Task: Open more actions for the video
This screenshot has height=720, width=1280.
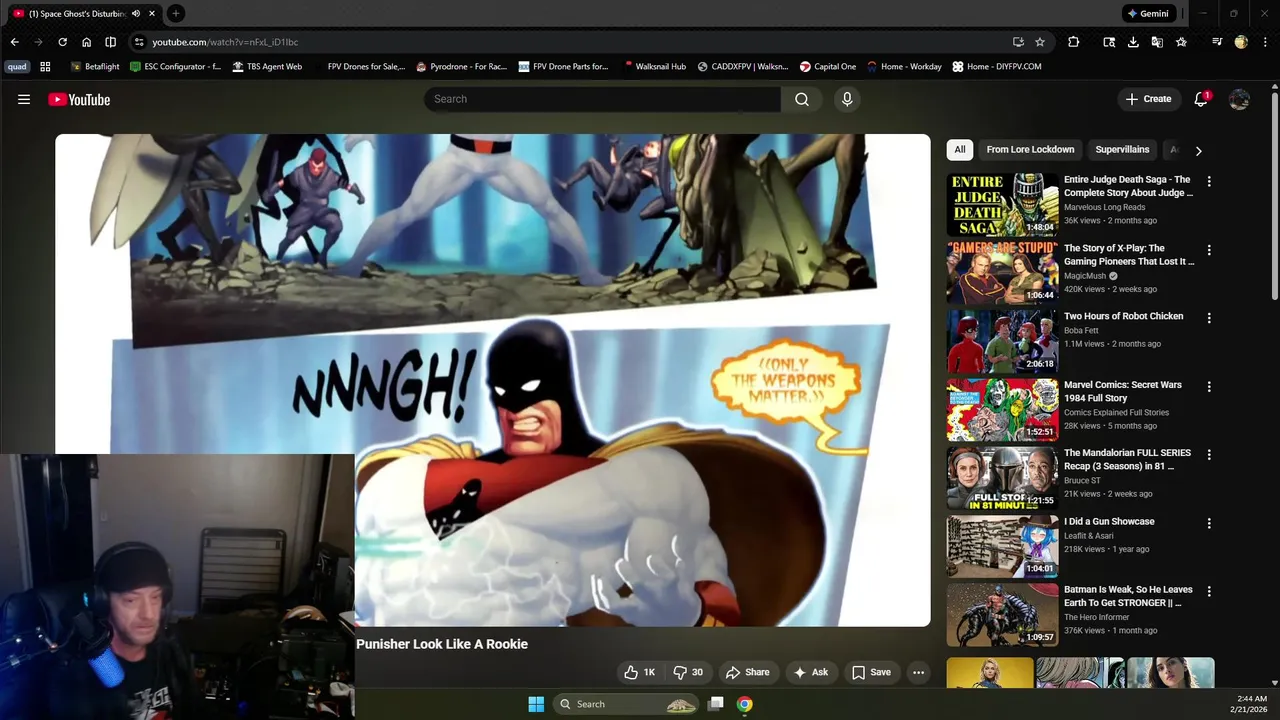Action: 918,672
